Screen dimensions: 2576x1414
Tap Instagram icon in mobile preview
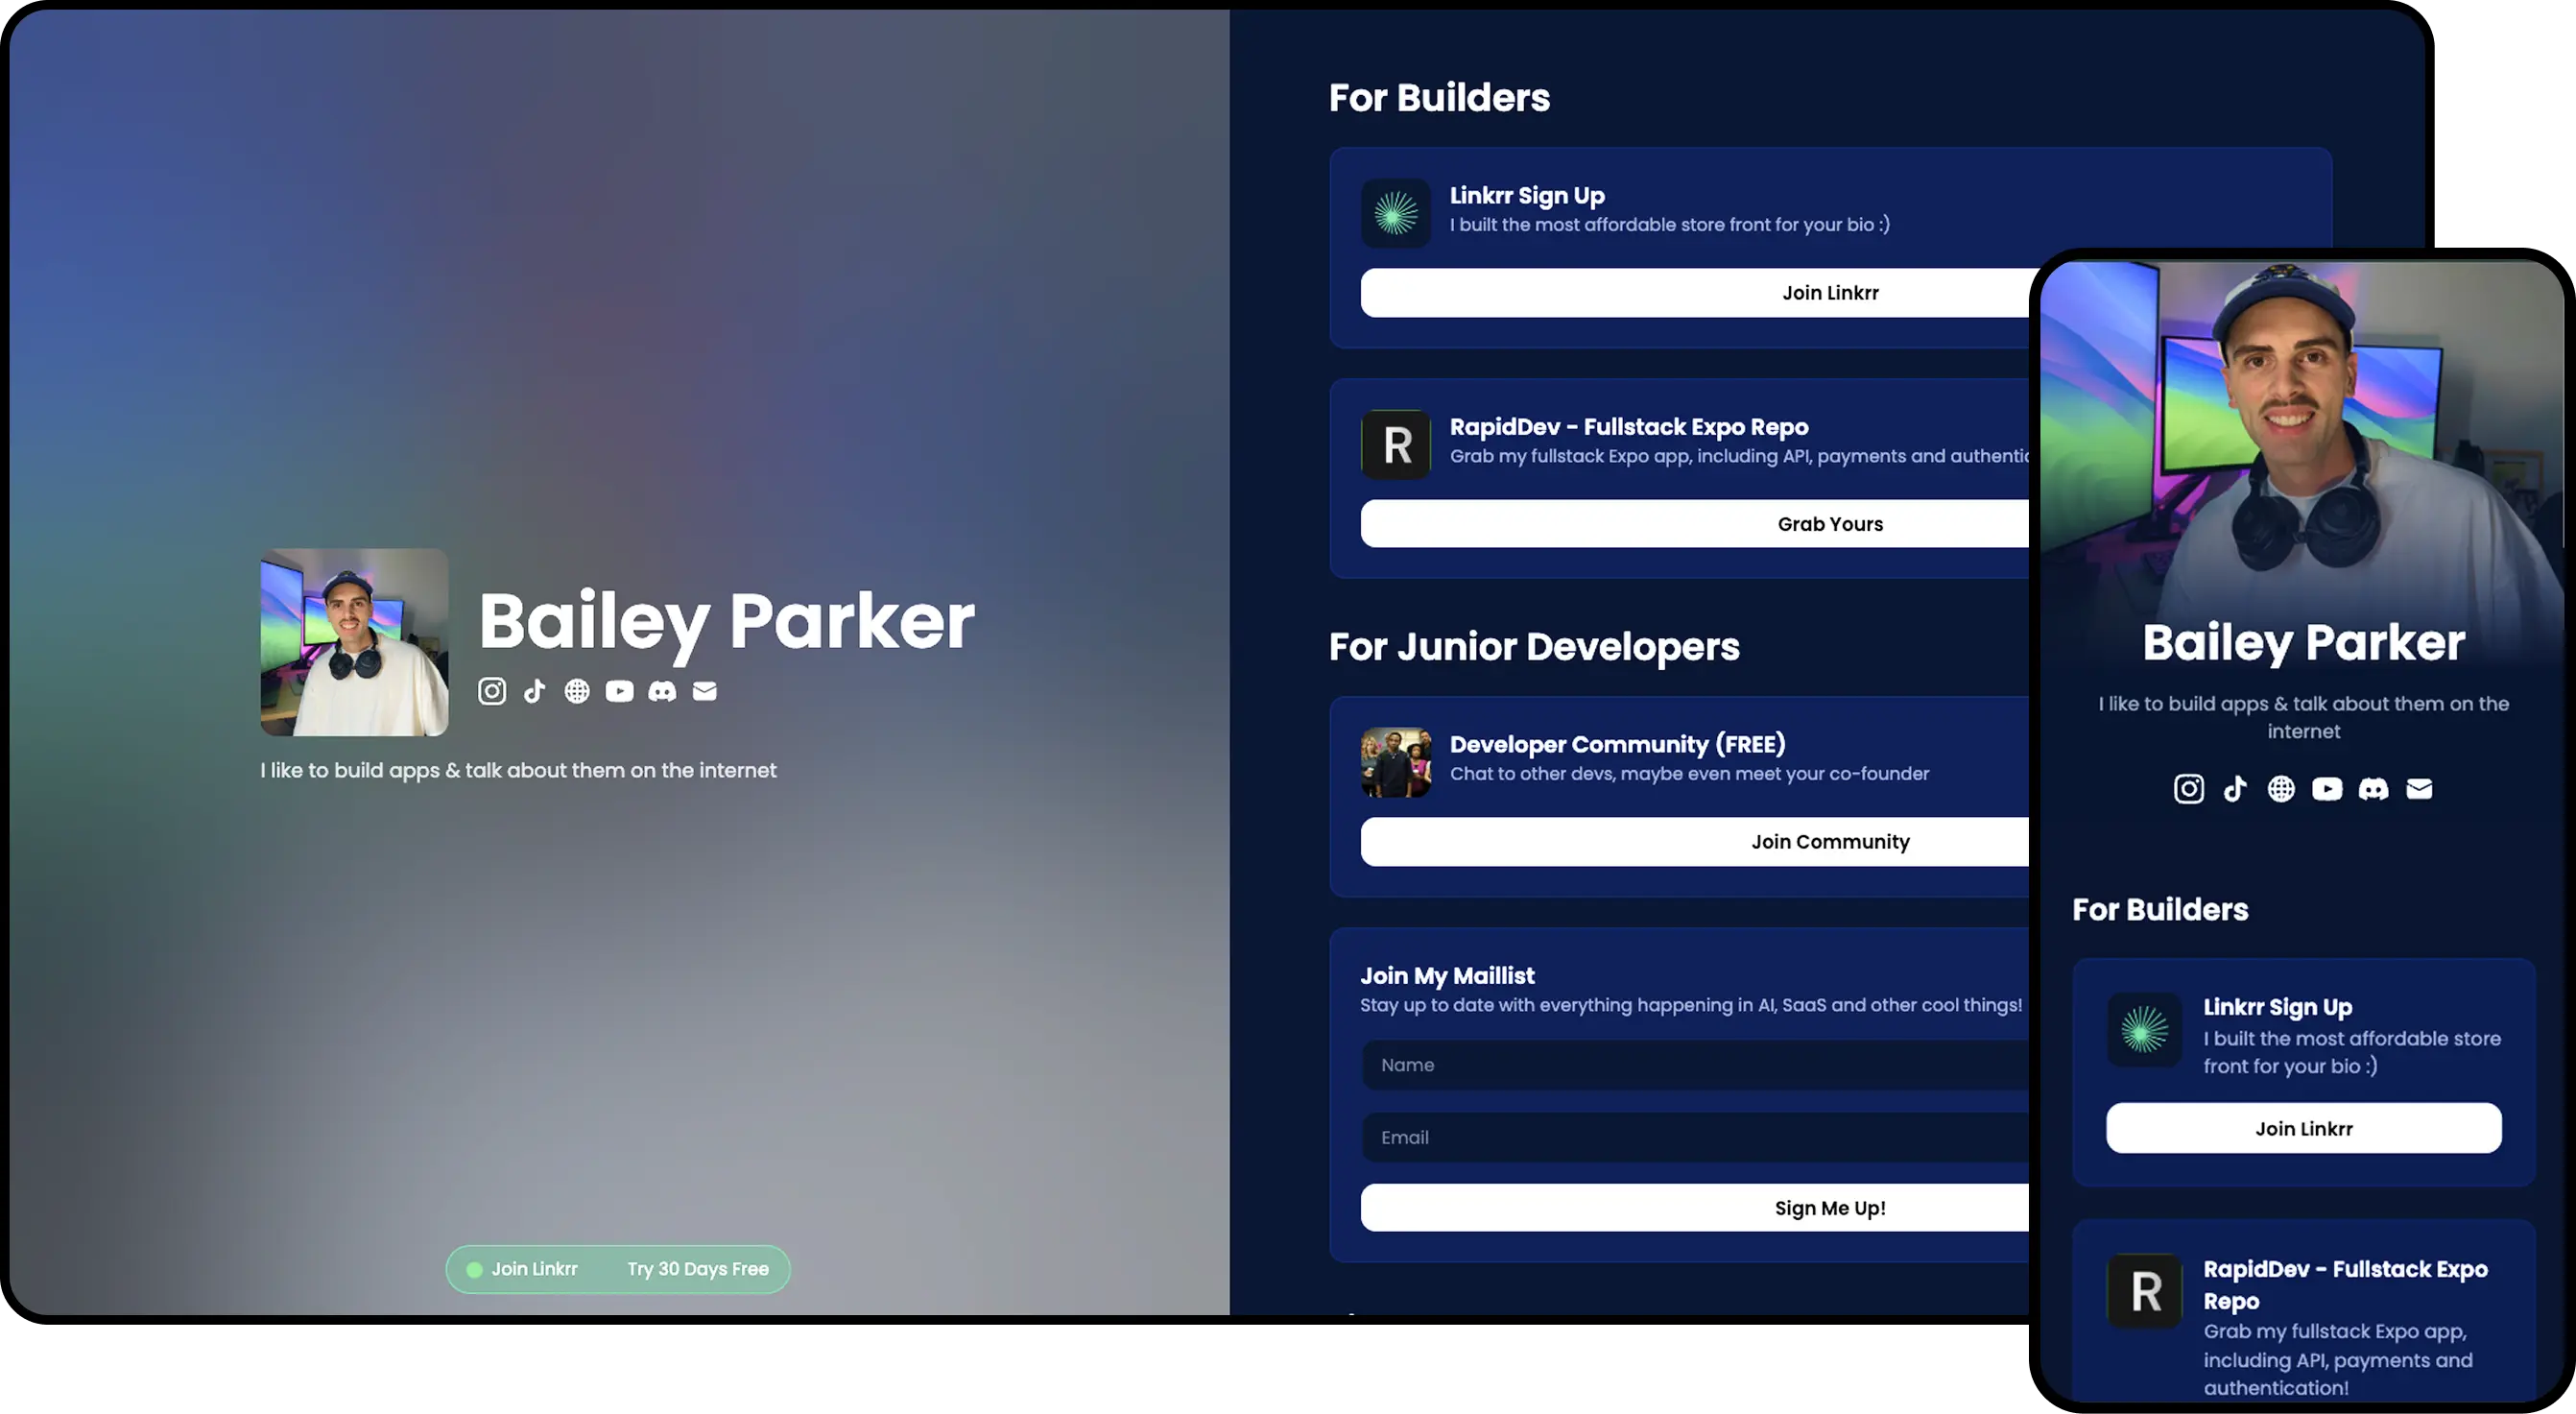point(2188,789)
